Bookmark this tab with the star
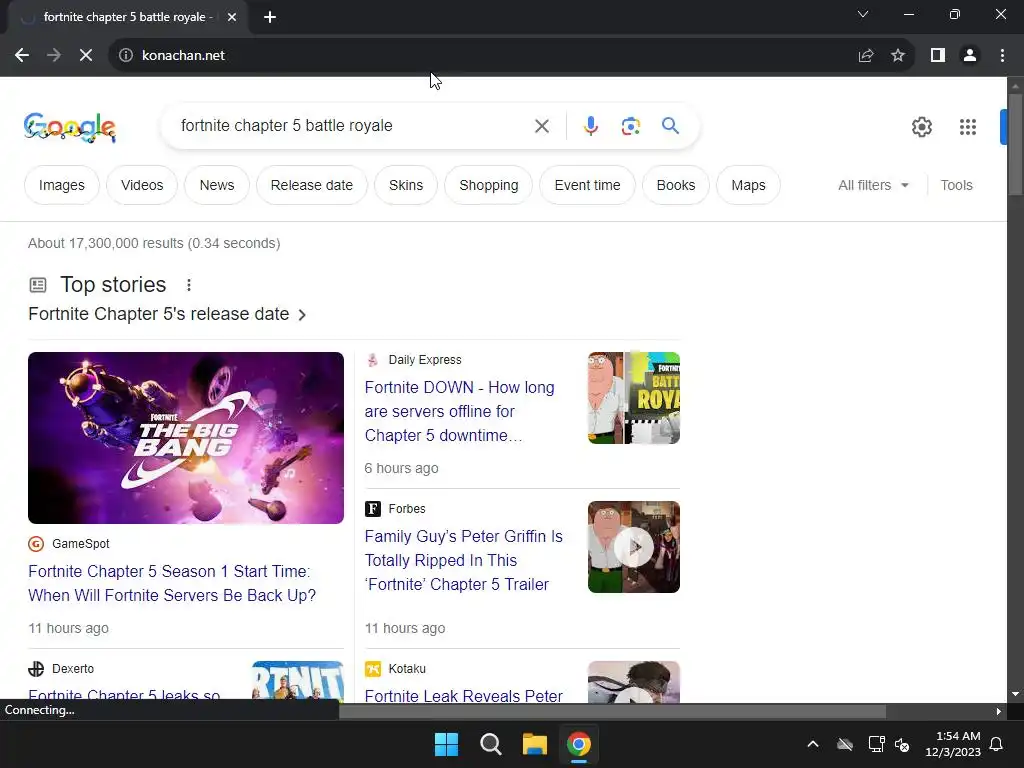Image resolution: width=1024 pixels, height=768 pixels. pyautogui.click(x=898, y=56)
